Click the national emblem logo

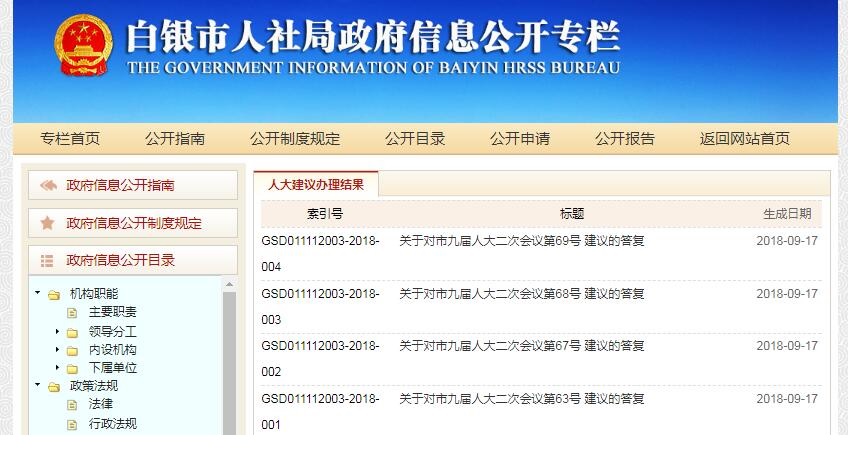(x=84, y=49)
